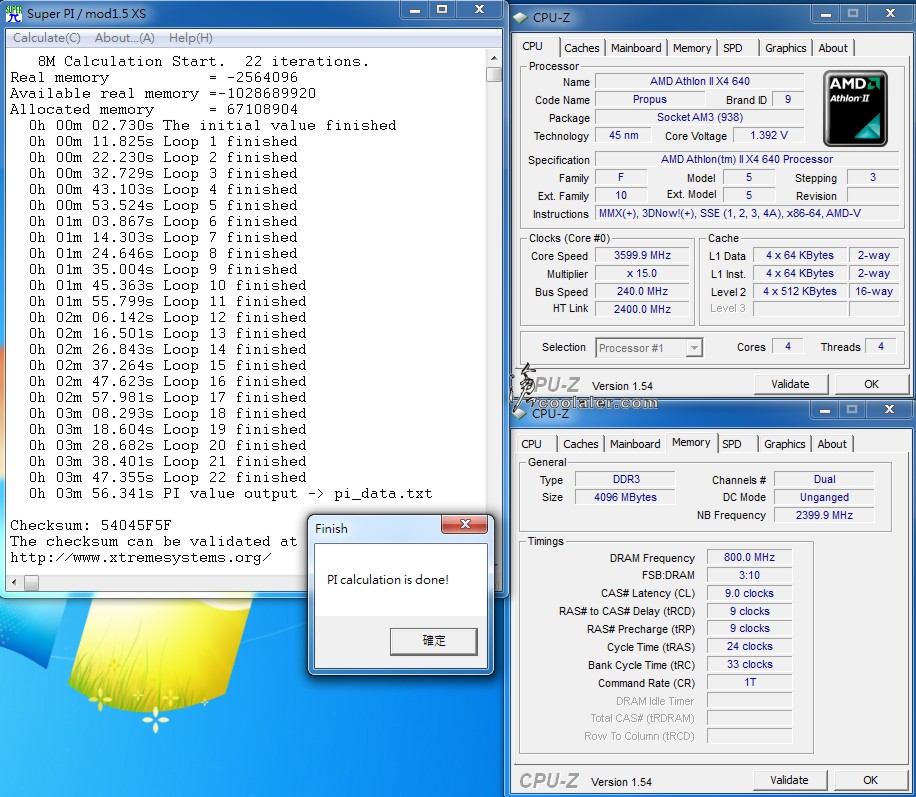
Task: Close the Finish dialog
Action: (x=465, y=524)
